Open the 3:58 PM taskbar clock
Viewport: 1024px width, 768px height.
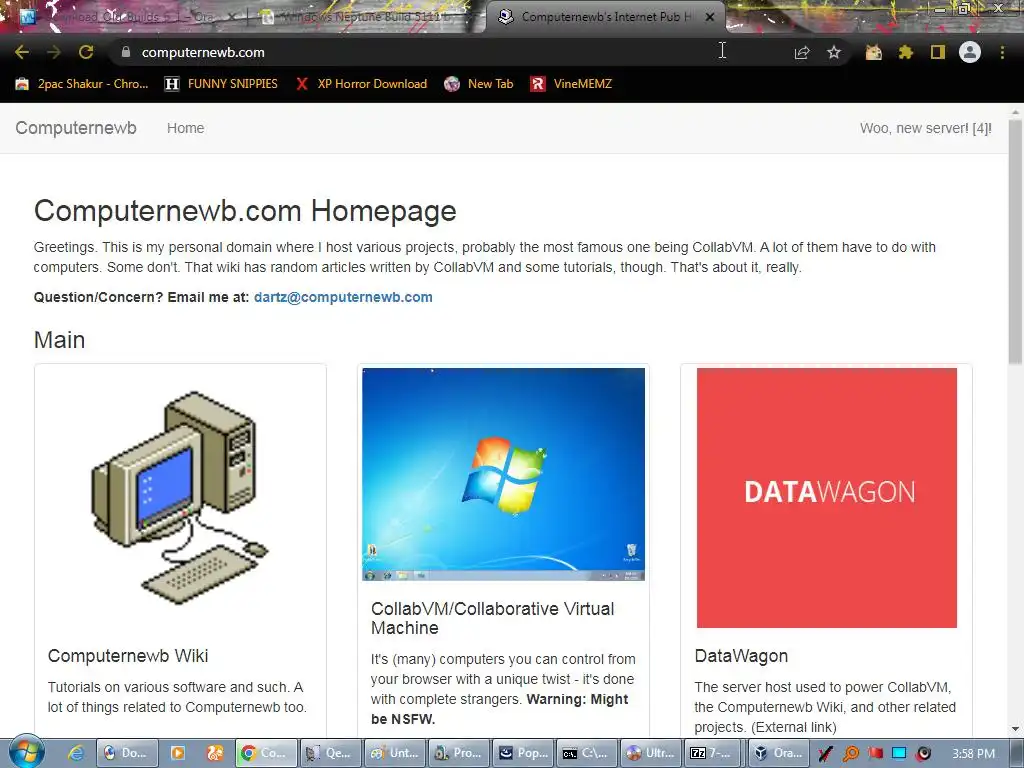(x=973, y=754)
